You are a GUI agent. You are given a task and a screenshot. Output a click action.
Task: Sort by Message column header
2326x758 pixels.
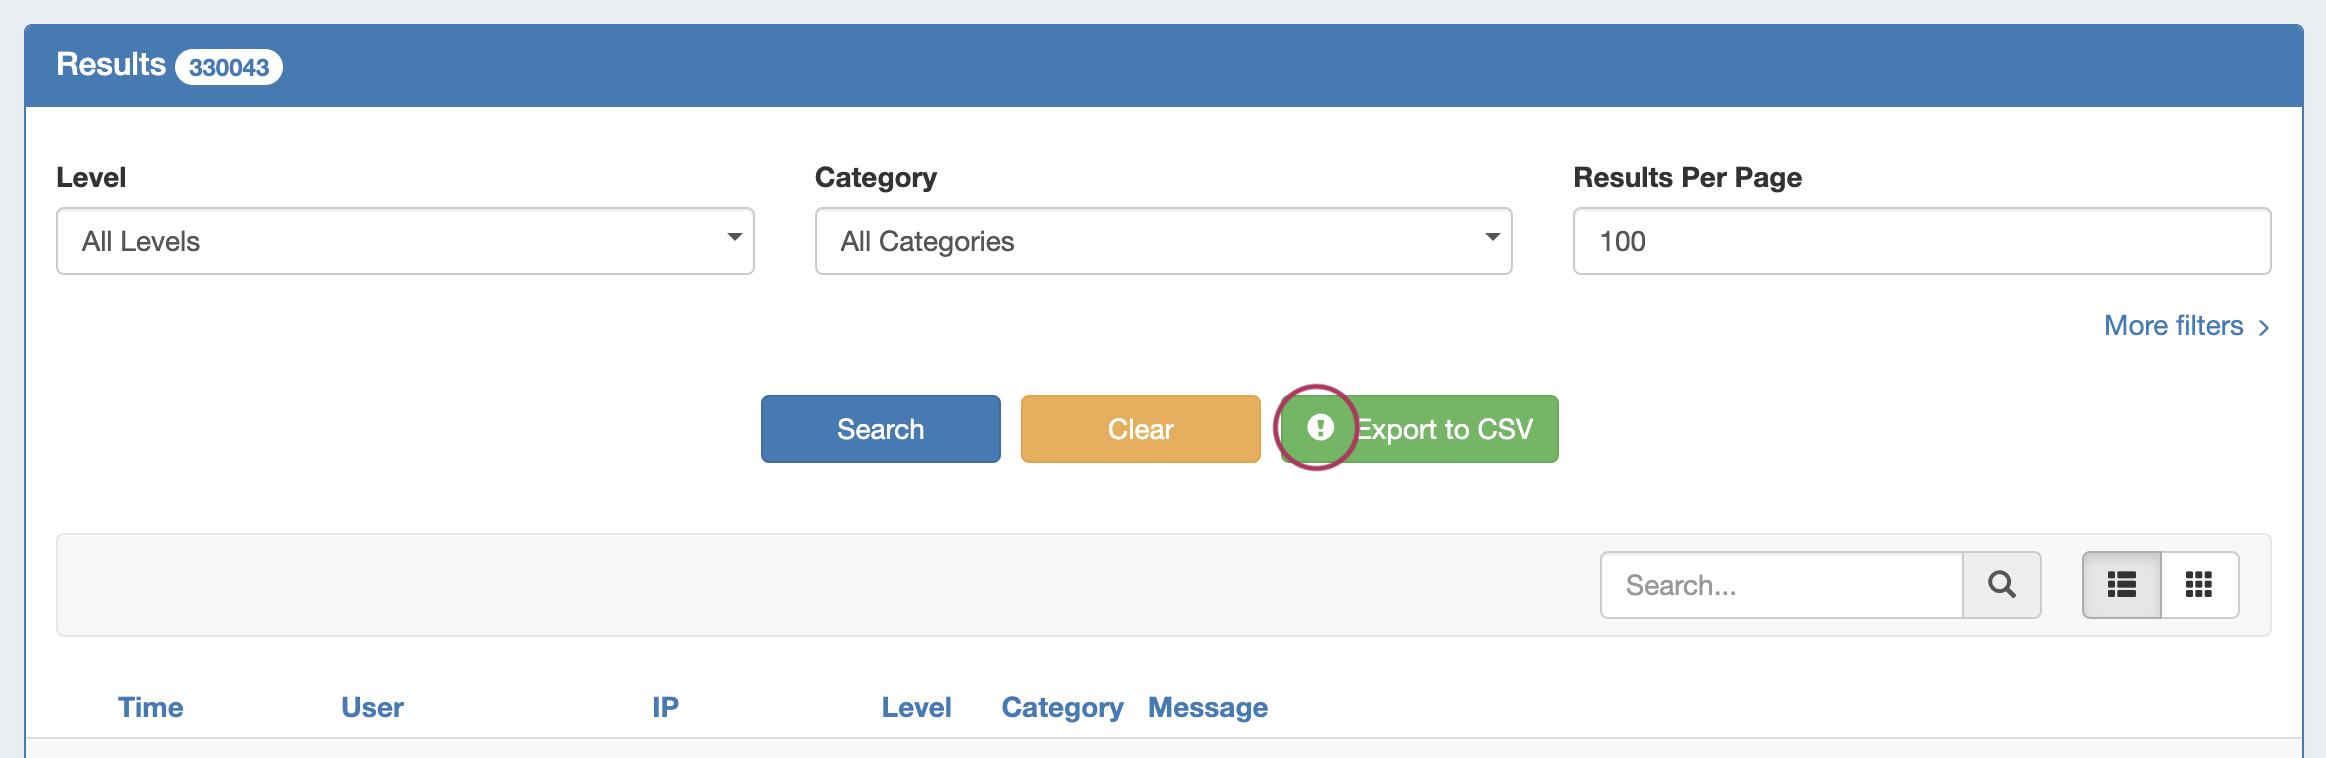point(1207,707)
